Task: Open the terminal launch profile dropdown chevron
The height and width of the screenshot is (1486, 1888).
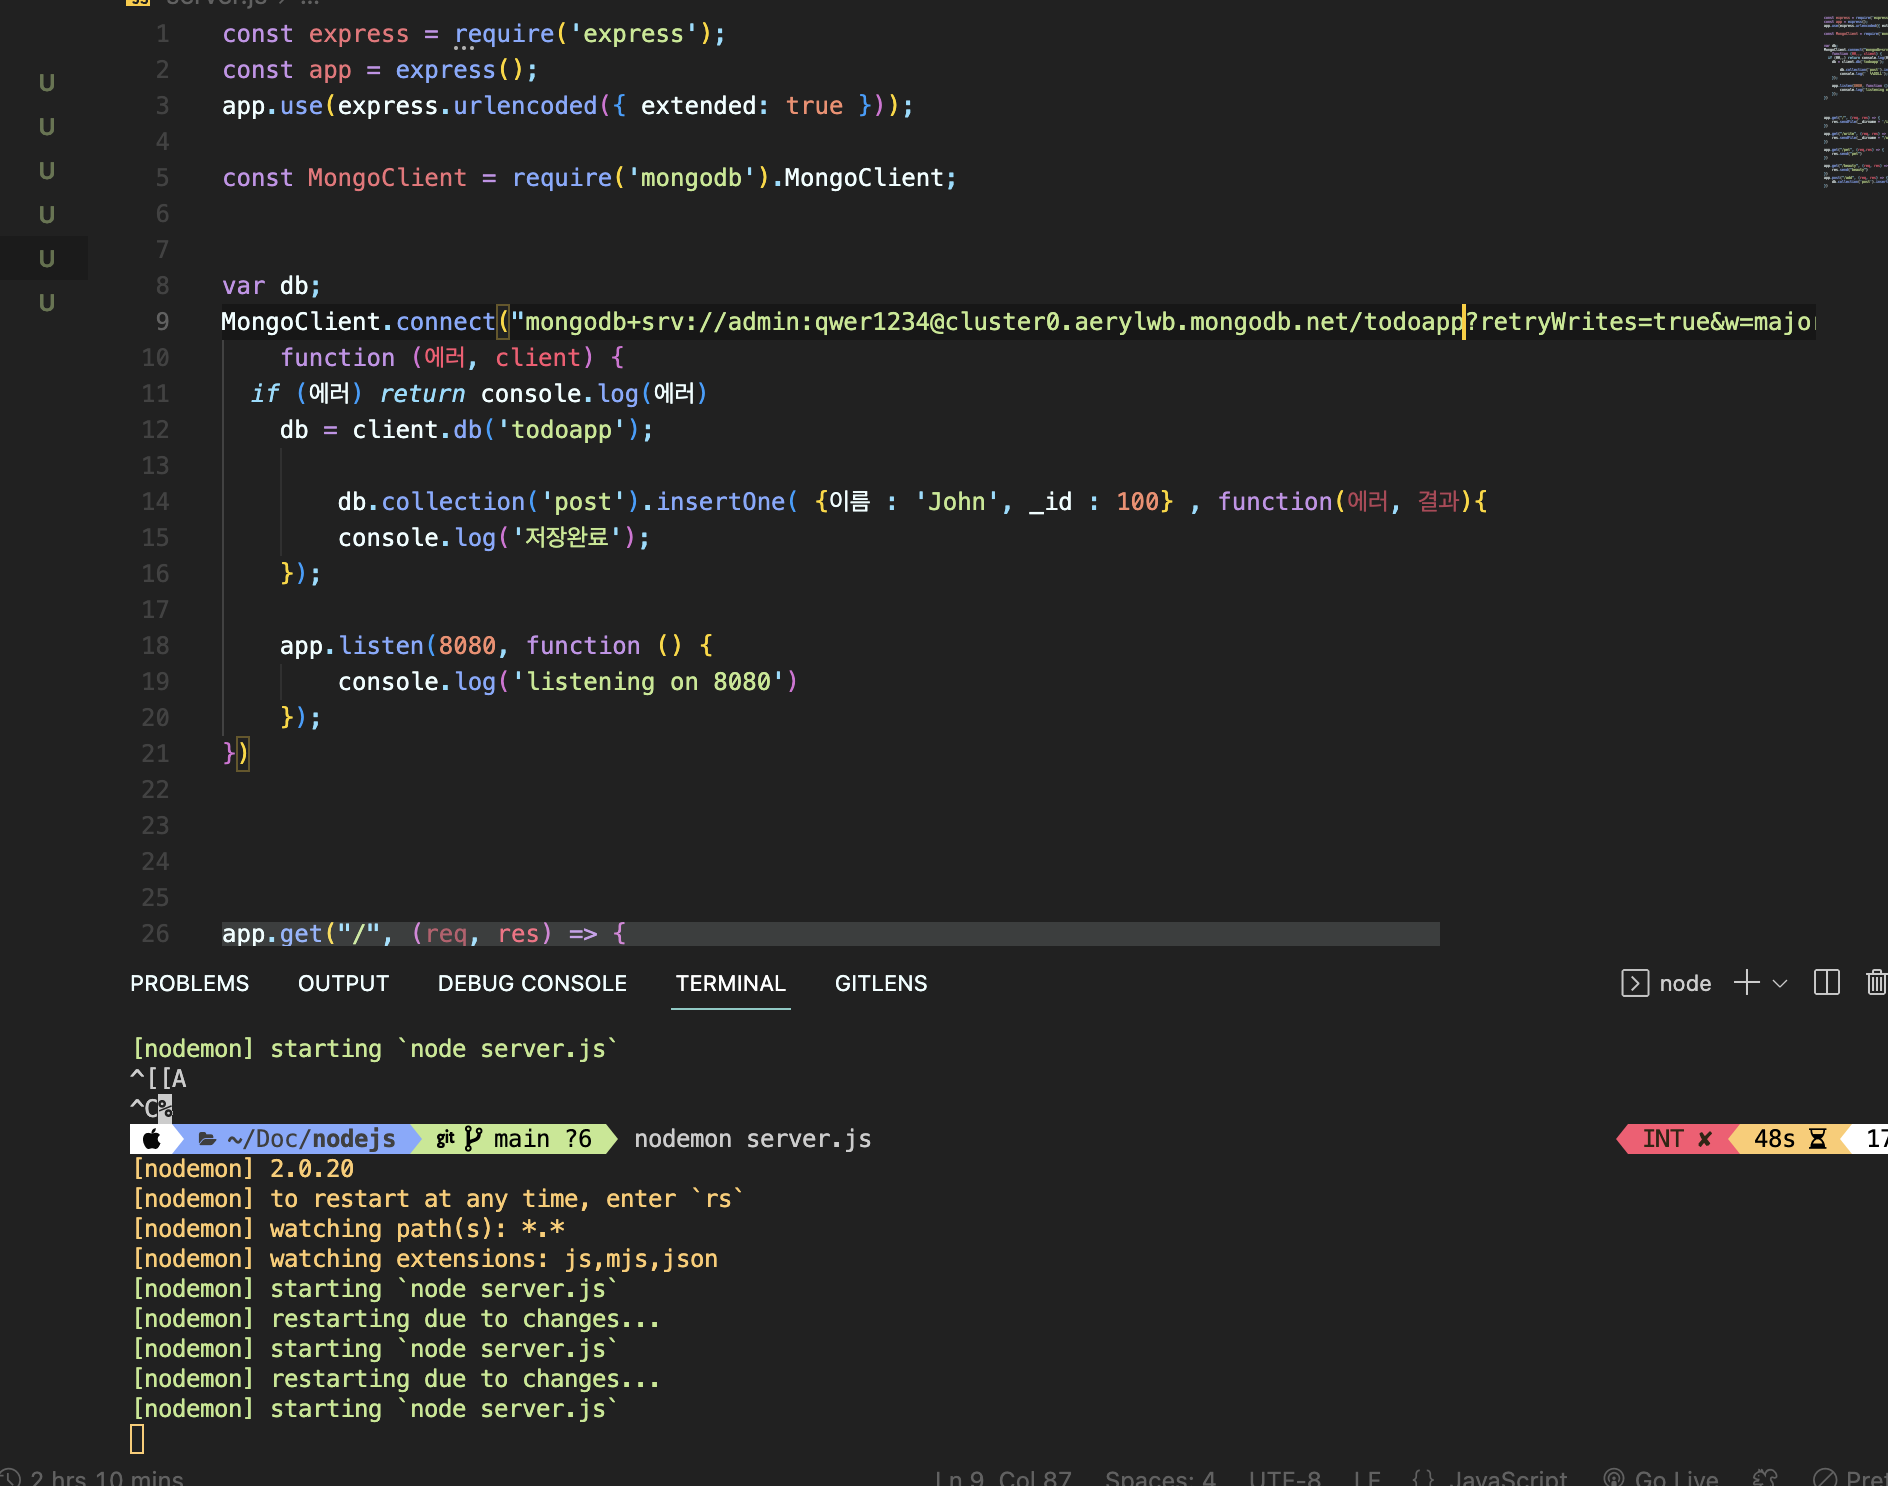Action: tap(1780, 984)
